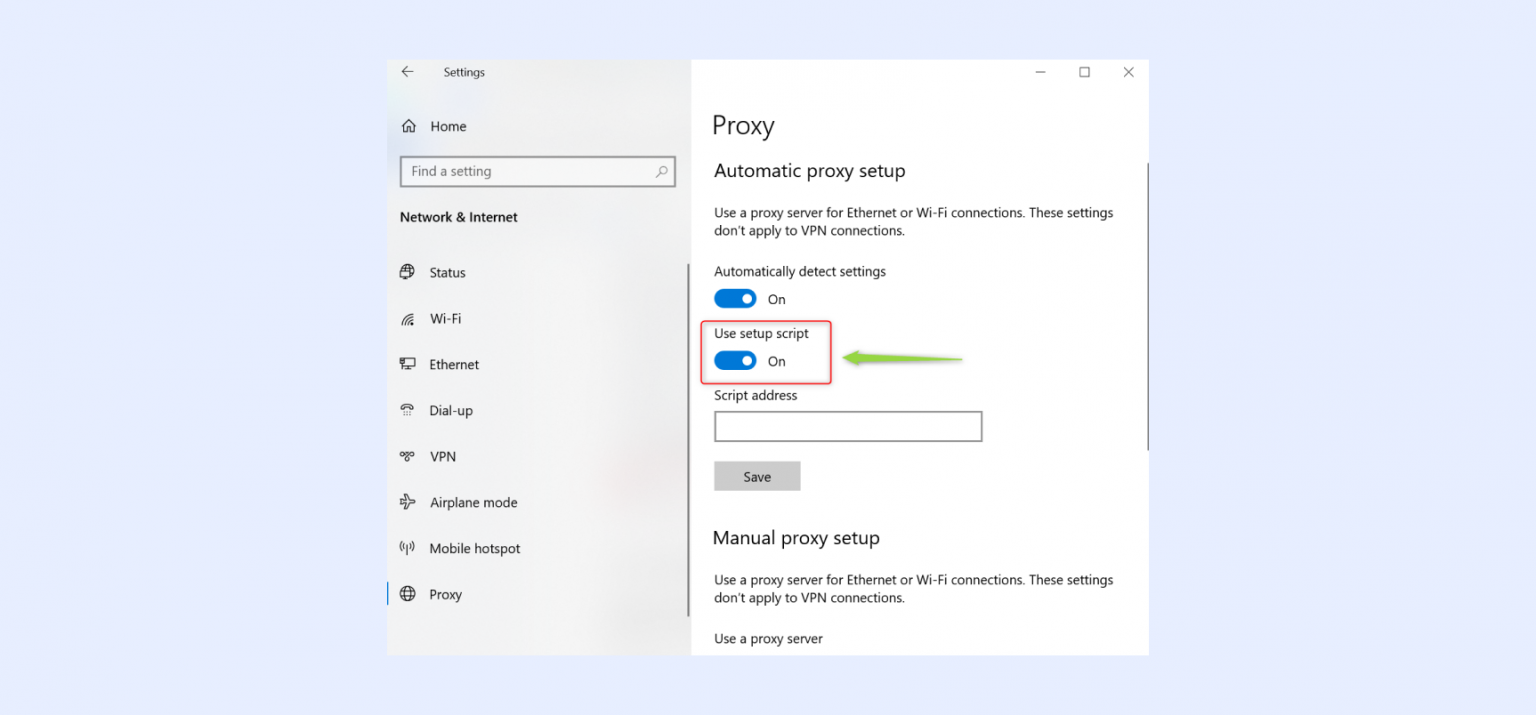
Task: Click the Proxy page heading
Action: [743, 126]
